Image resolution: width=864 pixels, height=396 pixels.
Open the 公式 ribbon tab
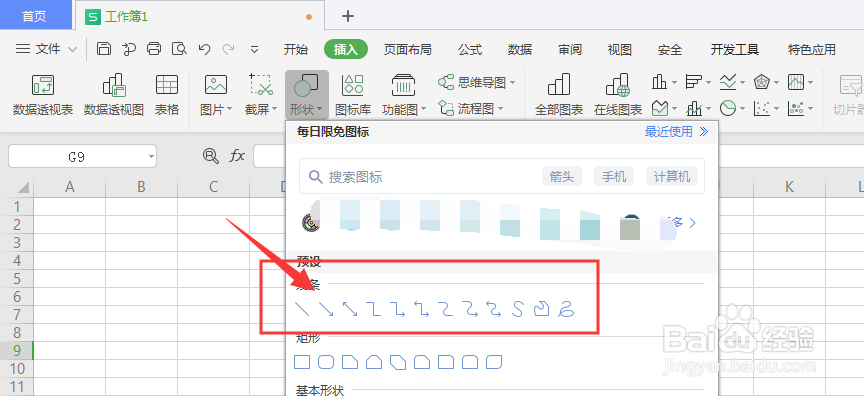(x=470, y=50)
